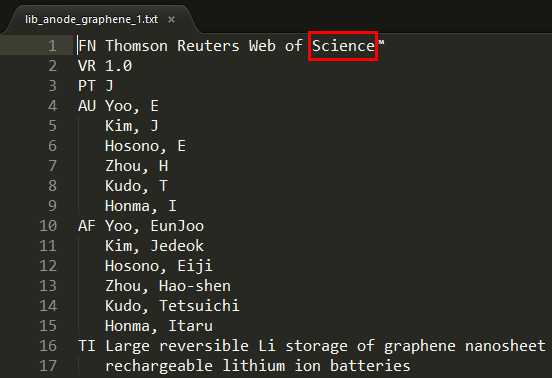Click full name Zhou, Hao-shen
This screenshot has width=552, height=378.
pyautogui.click(x=168, y=286)
